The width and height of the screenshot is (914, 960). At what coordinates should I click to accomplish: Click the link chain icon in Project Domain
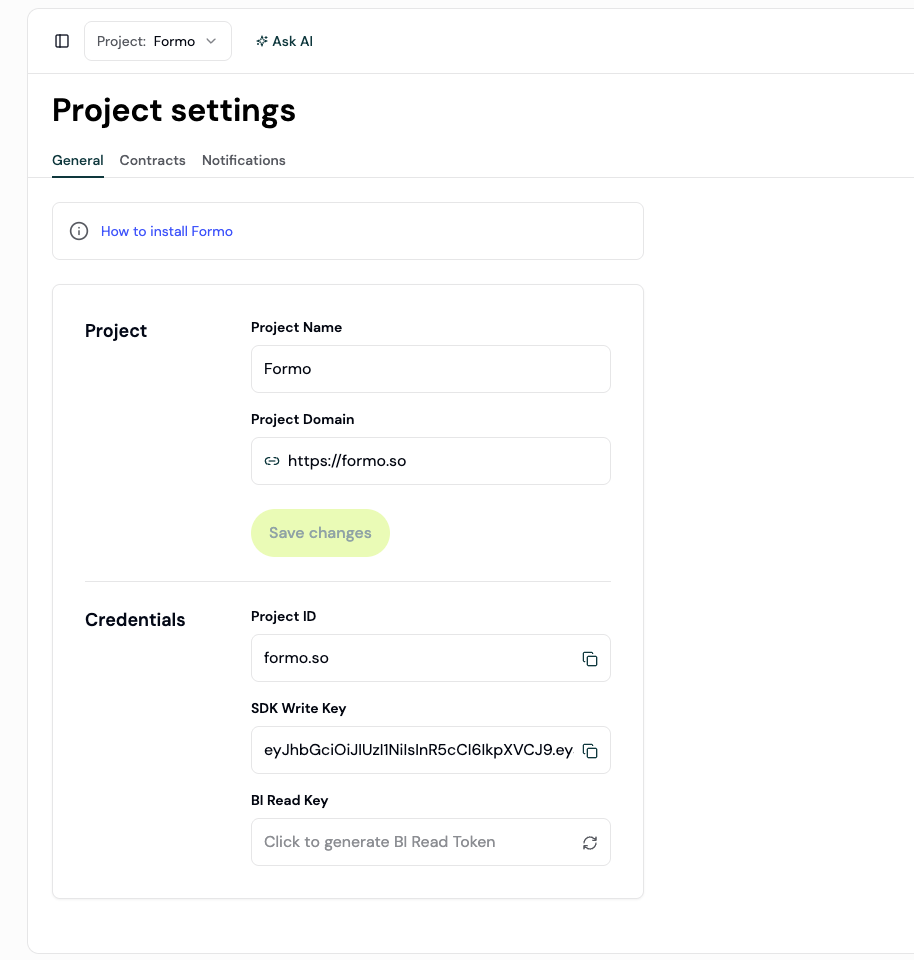point(271,461)
